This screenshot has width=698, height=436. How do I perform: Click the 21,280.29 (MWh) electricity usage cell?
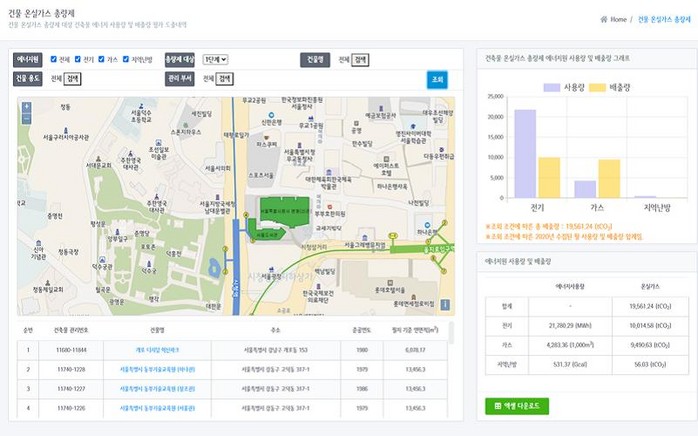click(570, 326)
